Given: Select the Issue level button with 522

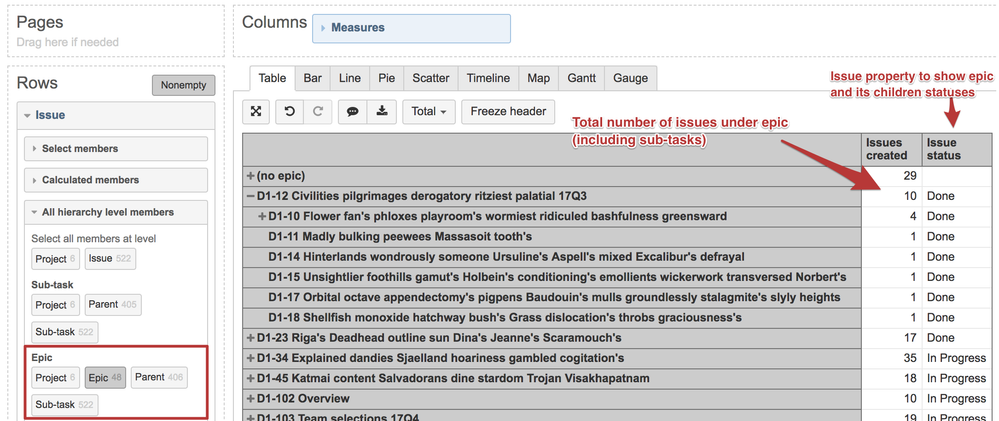Looking at the screenshot, I should 110,259.
